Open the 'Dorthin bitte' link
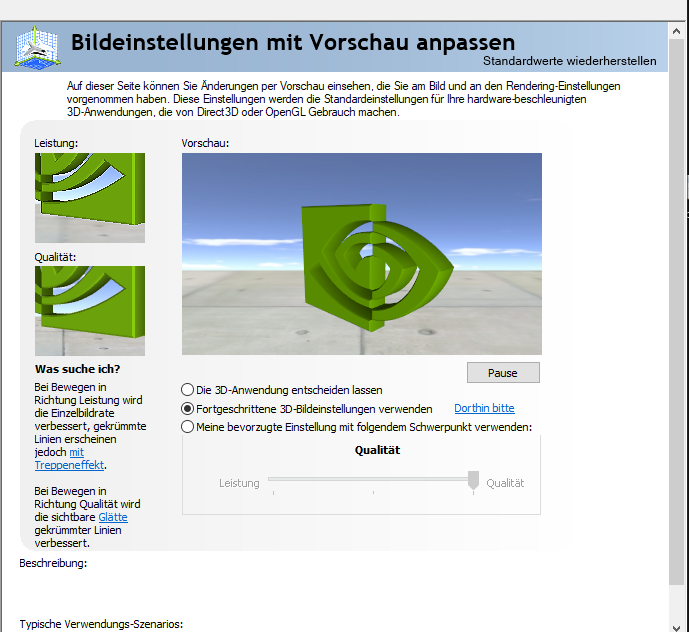Screen dimensions: 689x632 click(484, 408)
